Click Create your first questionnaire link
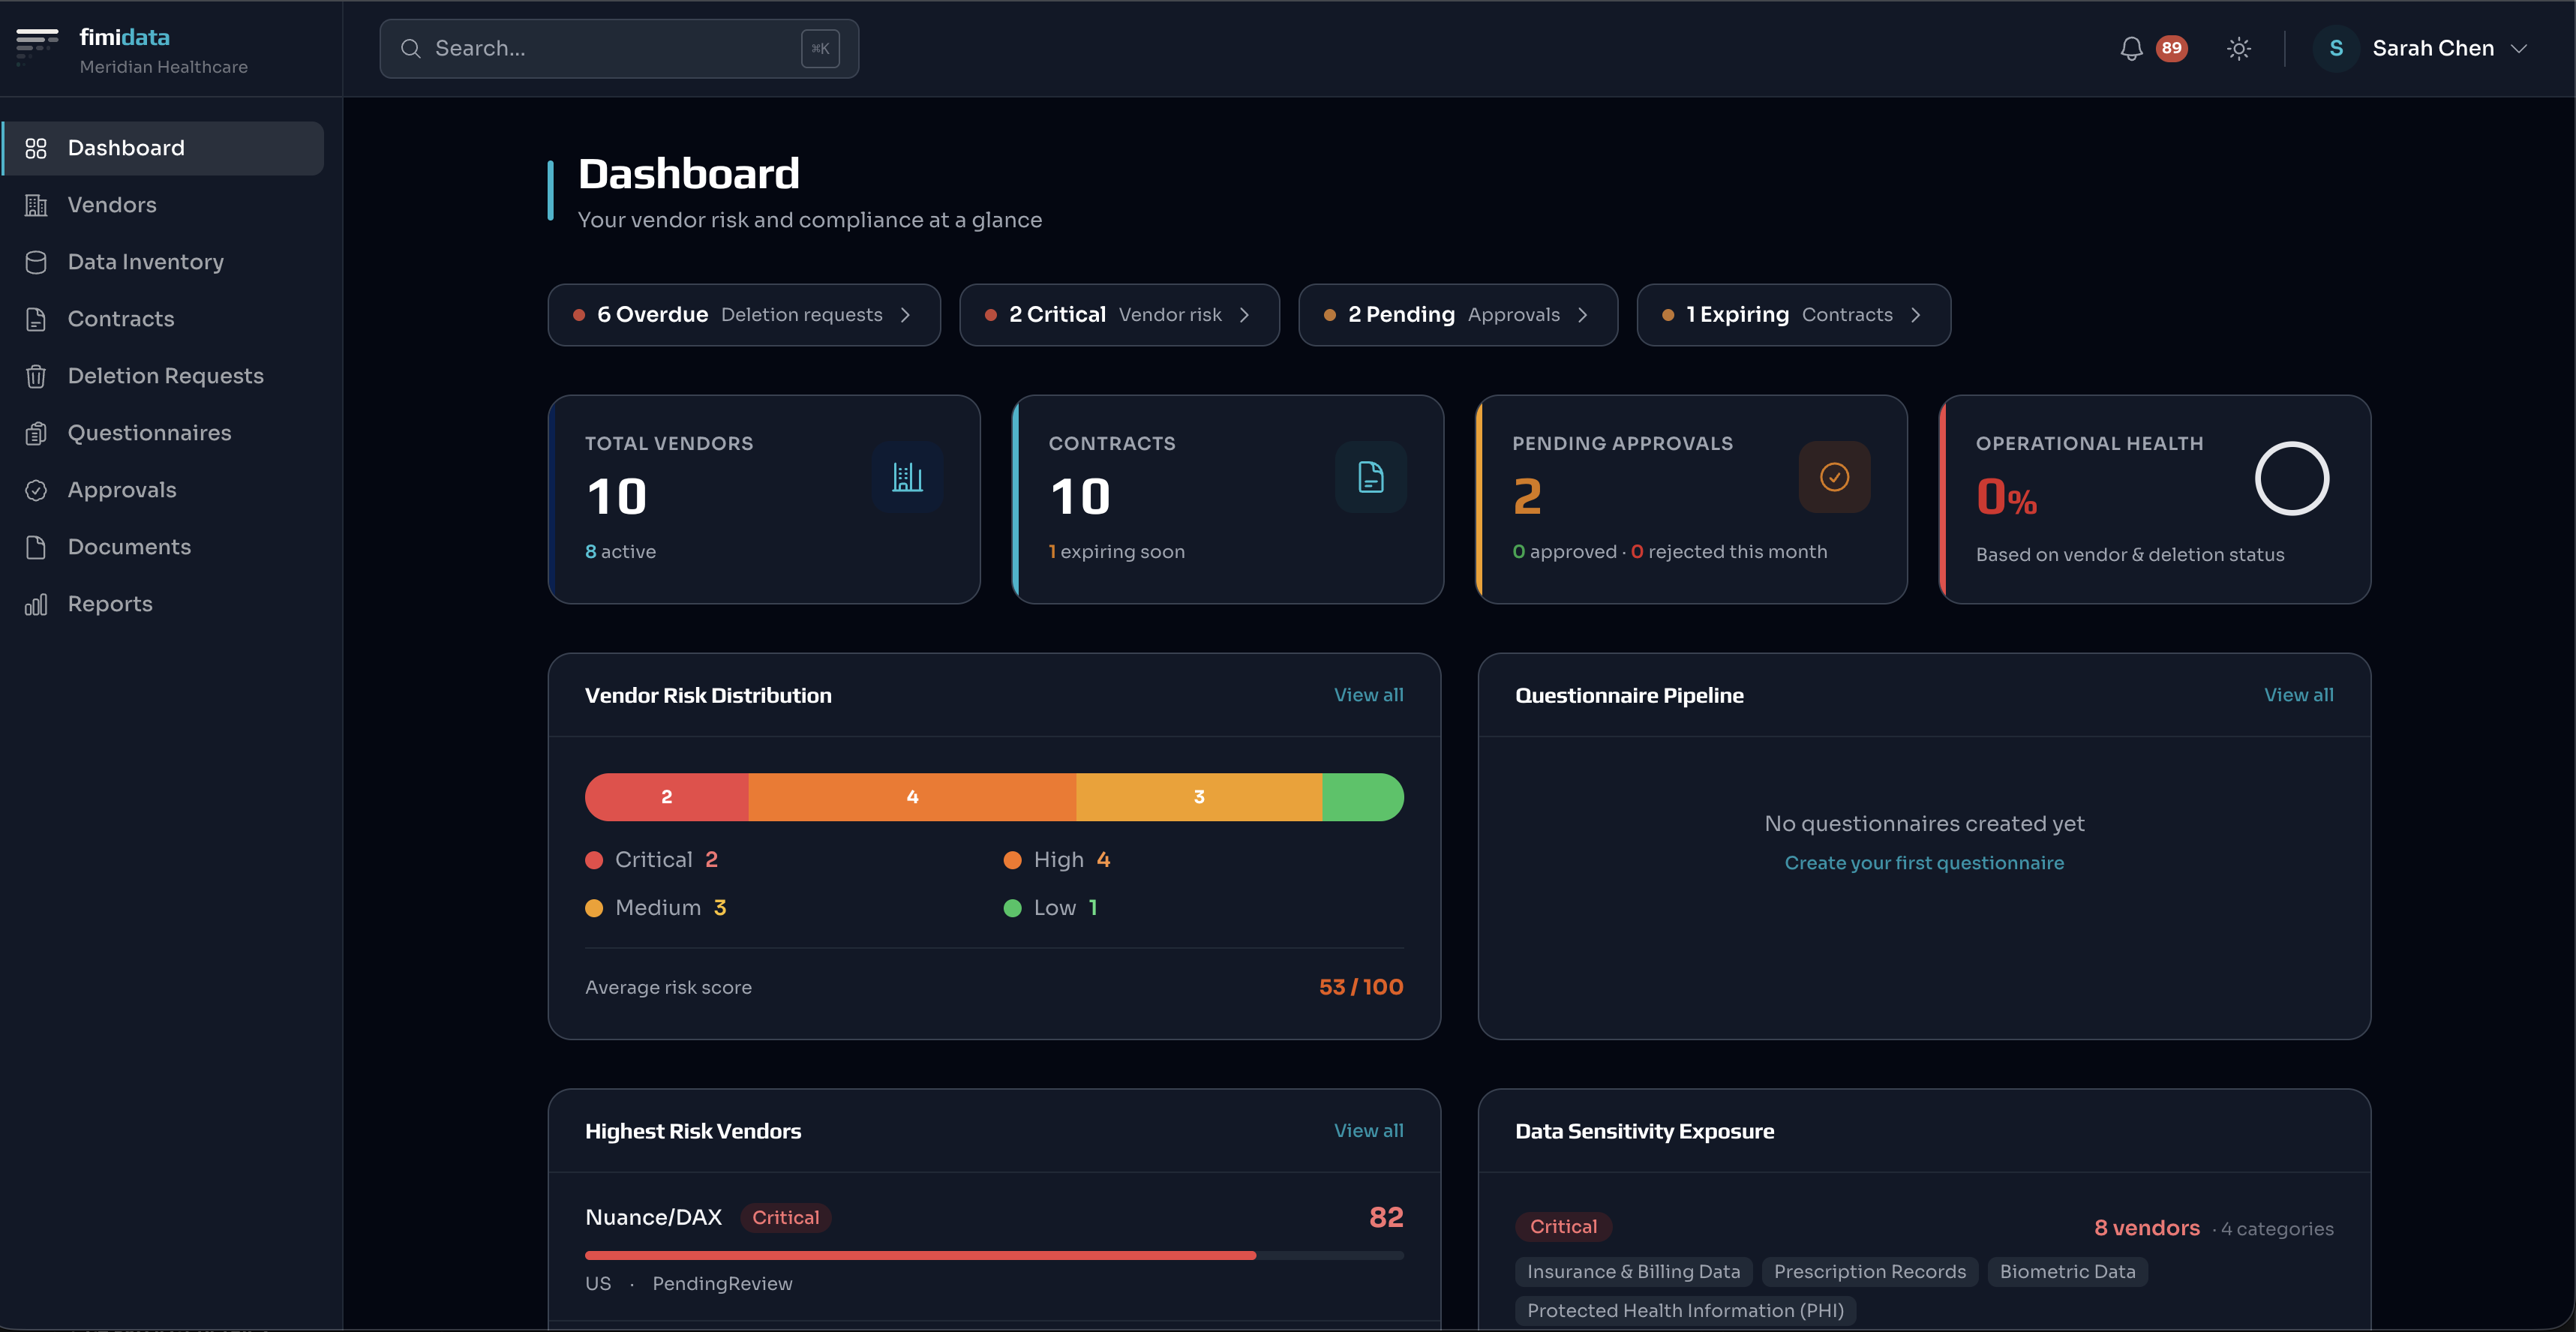The image size is (2576, 1332). point(1924,863)
